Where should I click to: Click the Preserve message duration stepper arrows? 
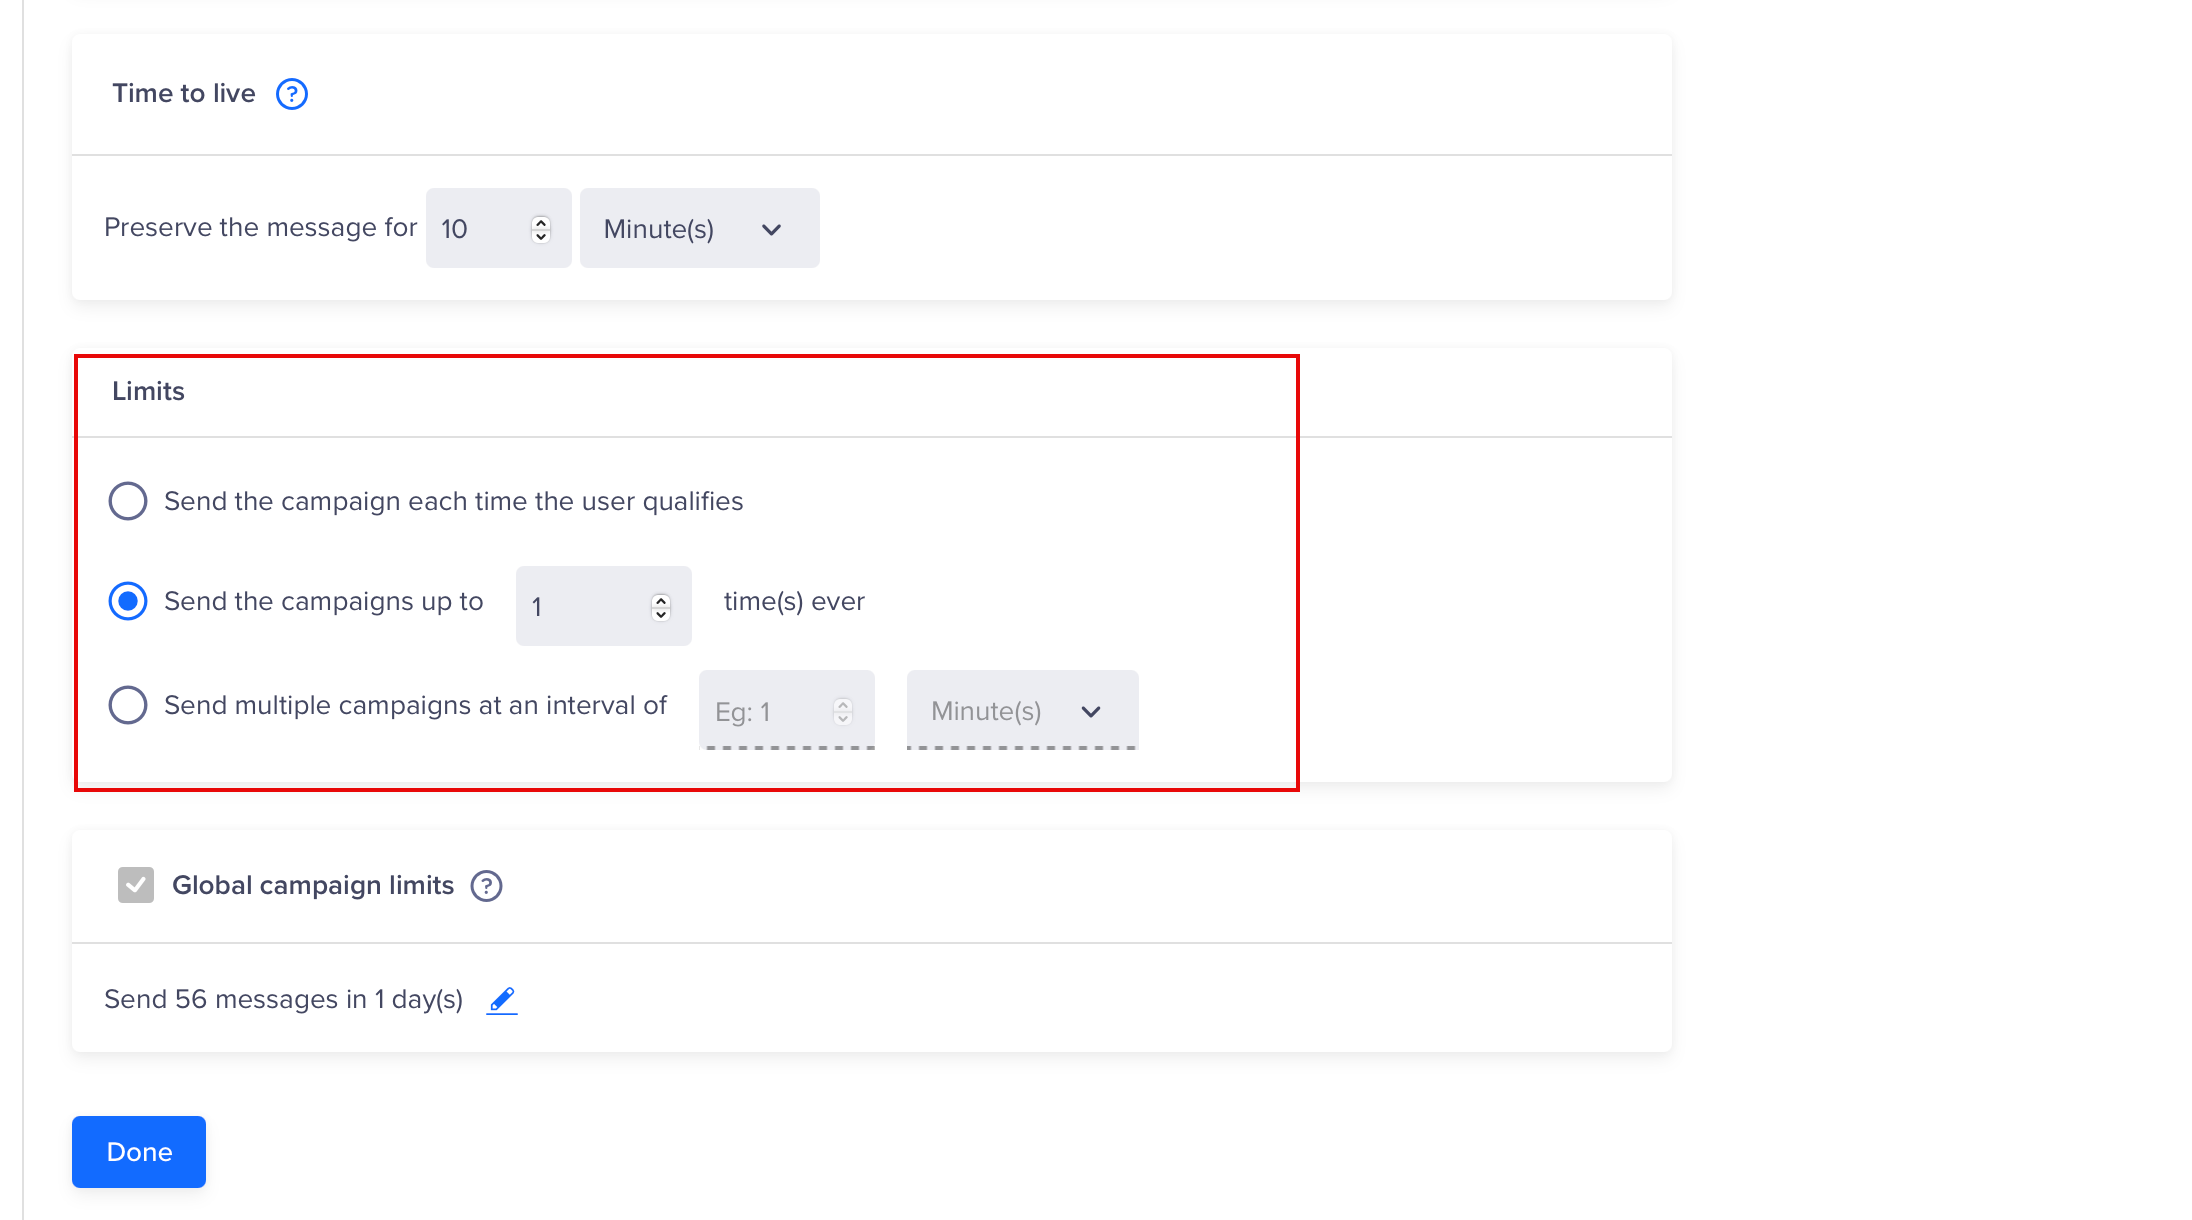click(541, 229)
